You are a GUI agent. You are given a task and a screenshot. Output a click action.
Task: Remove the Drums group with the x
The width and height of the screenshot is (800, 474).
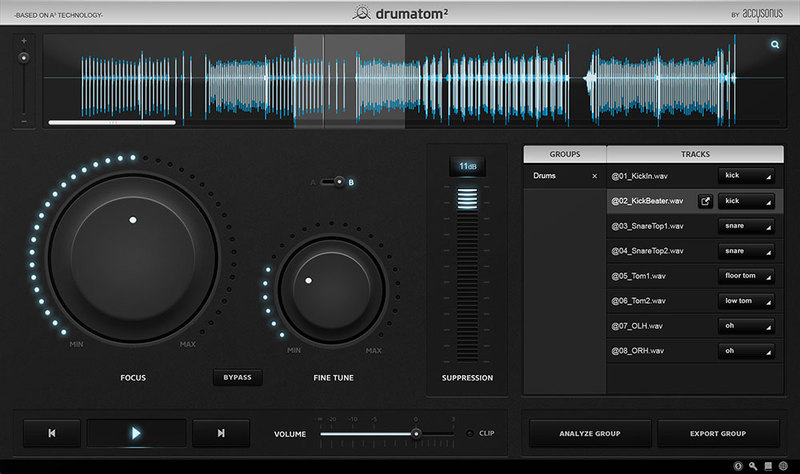coord(595,176)
